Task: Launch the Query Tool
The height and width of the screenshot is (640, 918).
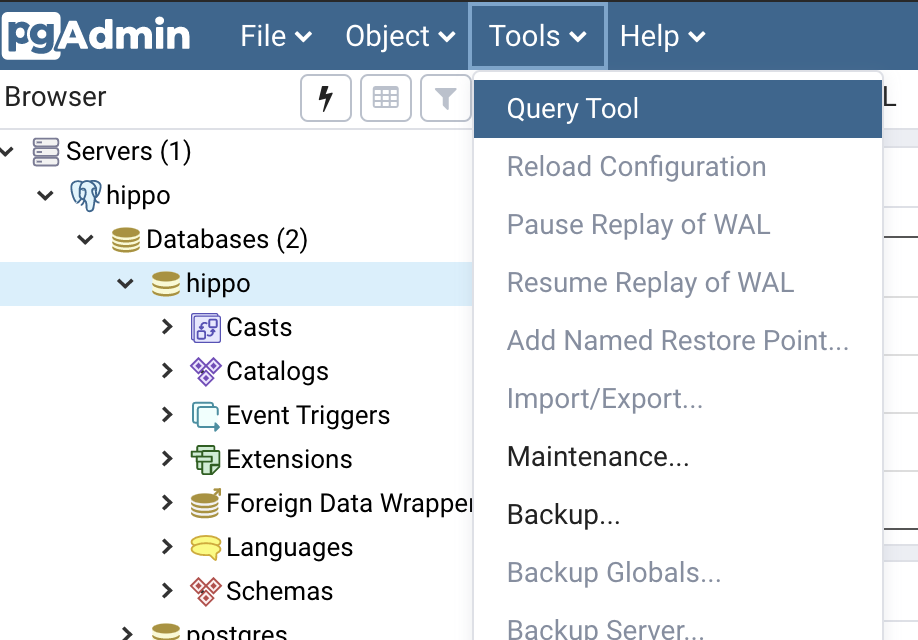Action: [571, 107]
